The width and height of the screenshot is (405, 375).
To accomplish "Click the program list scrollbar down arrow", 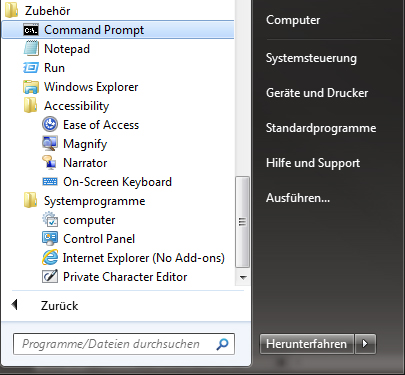I will click(x=243, y=278).
